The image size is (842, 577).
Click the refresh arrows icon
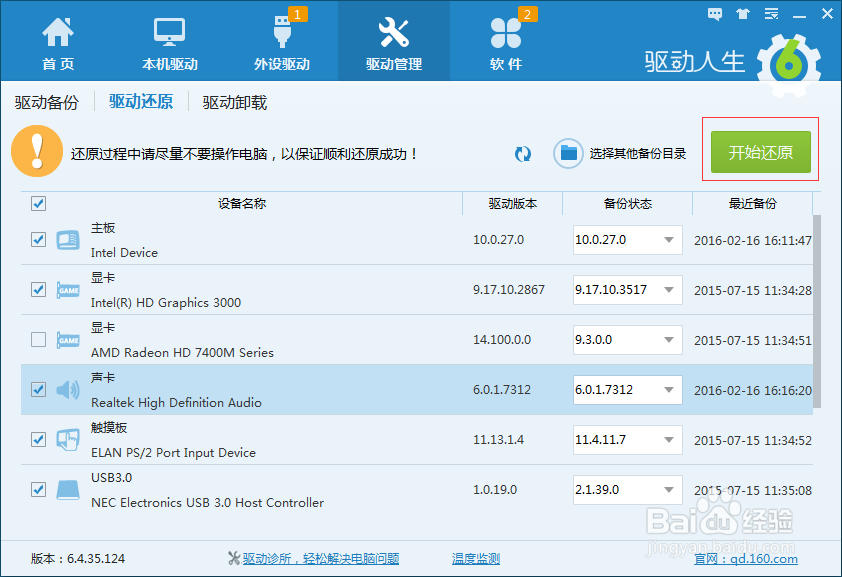pos(522,154)
